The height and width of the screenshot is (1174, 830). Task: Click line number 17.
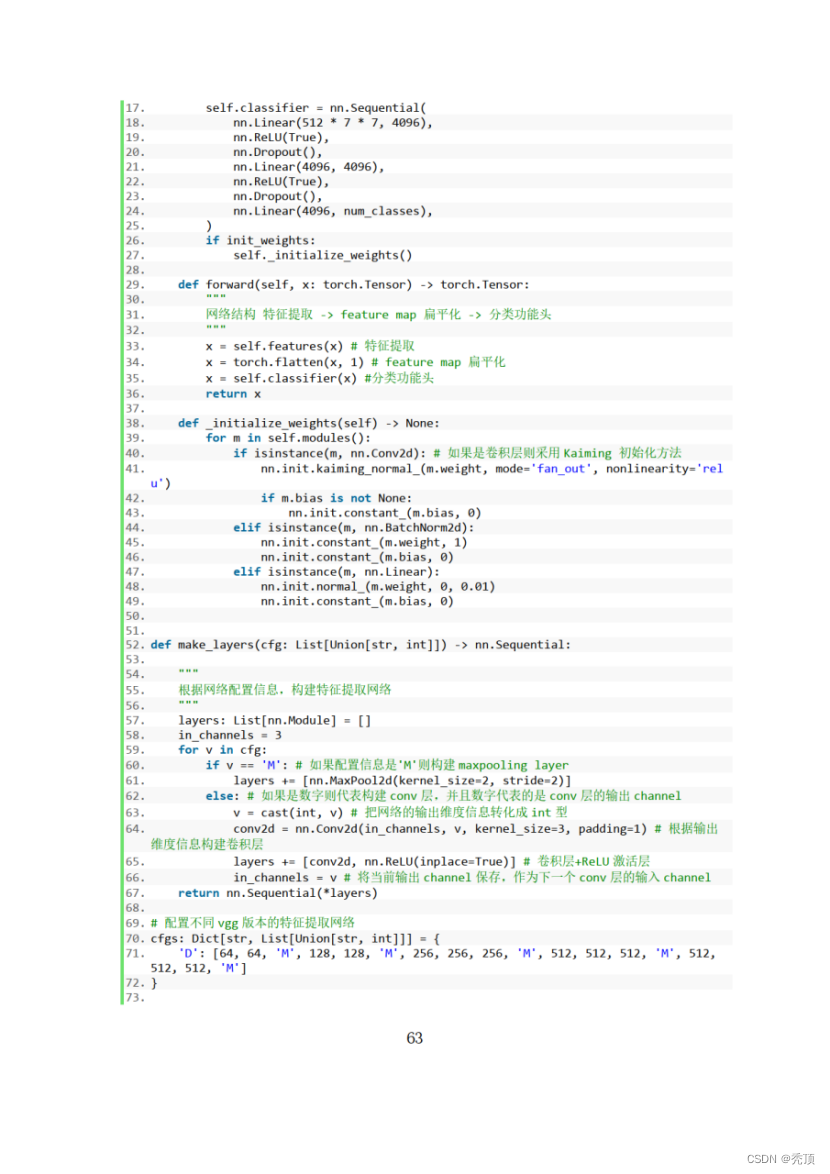tap(135, 108)
